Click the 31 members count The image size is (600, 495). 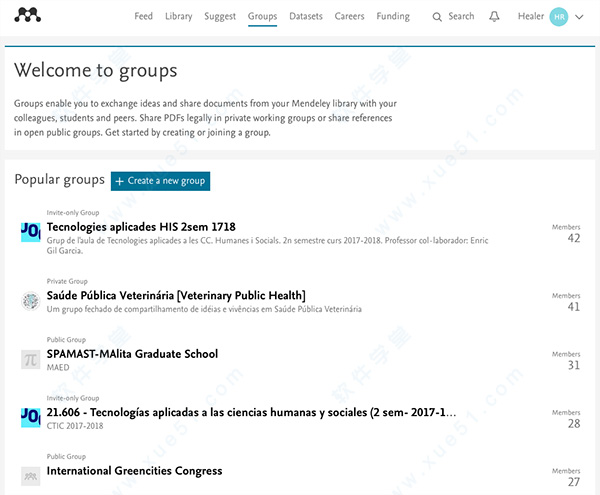(574, 365)
